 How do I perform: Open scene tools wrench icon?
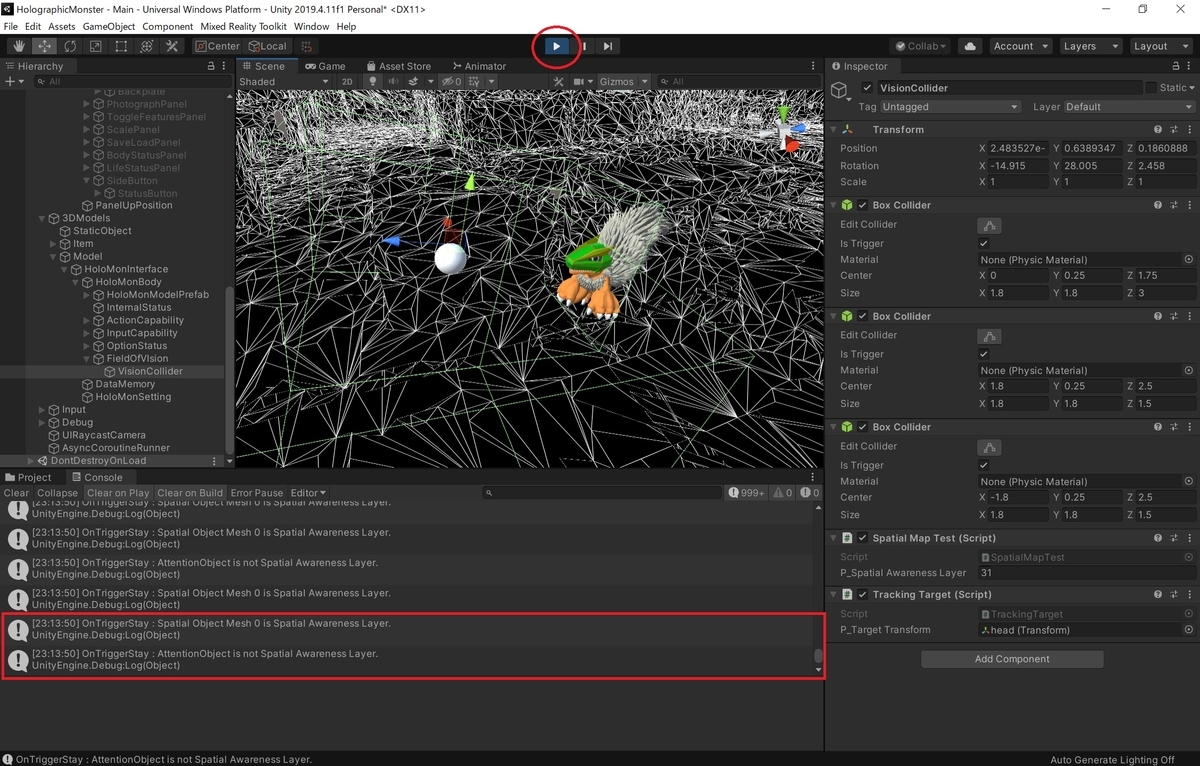click(559, 82)
